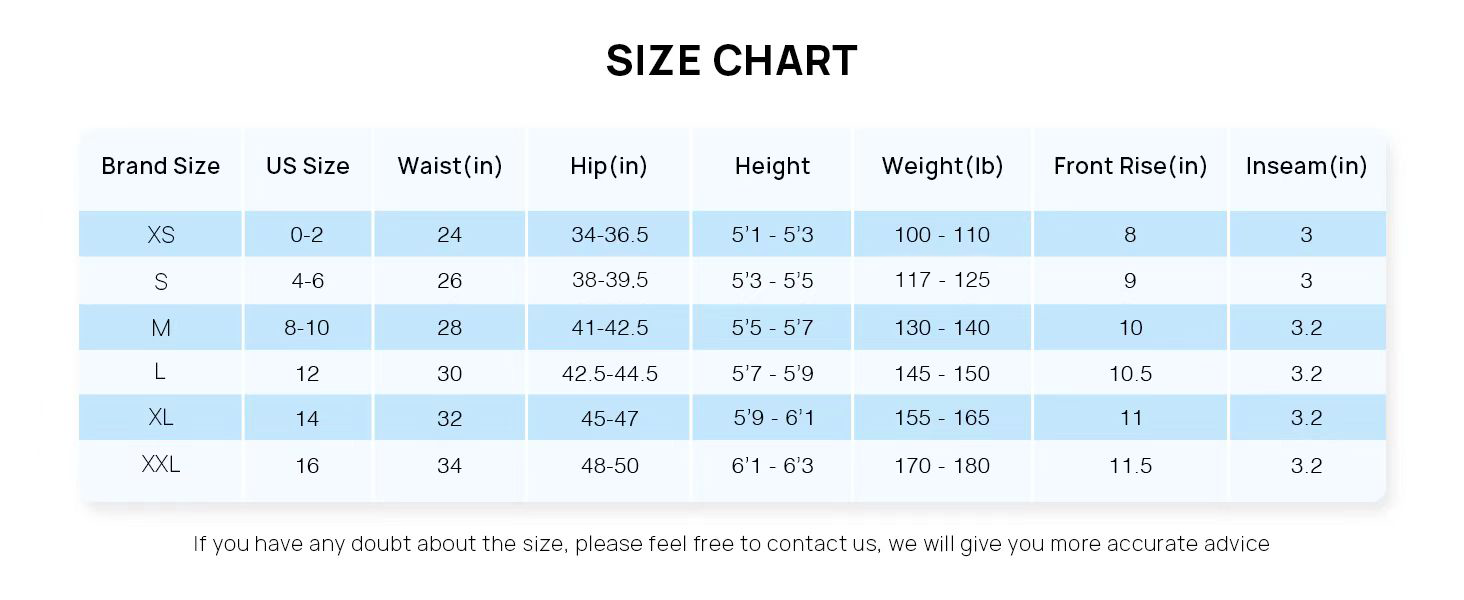Select the Weight(lb) column header
The image size is (1464, 600).
[x=942, y=166]
